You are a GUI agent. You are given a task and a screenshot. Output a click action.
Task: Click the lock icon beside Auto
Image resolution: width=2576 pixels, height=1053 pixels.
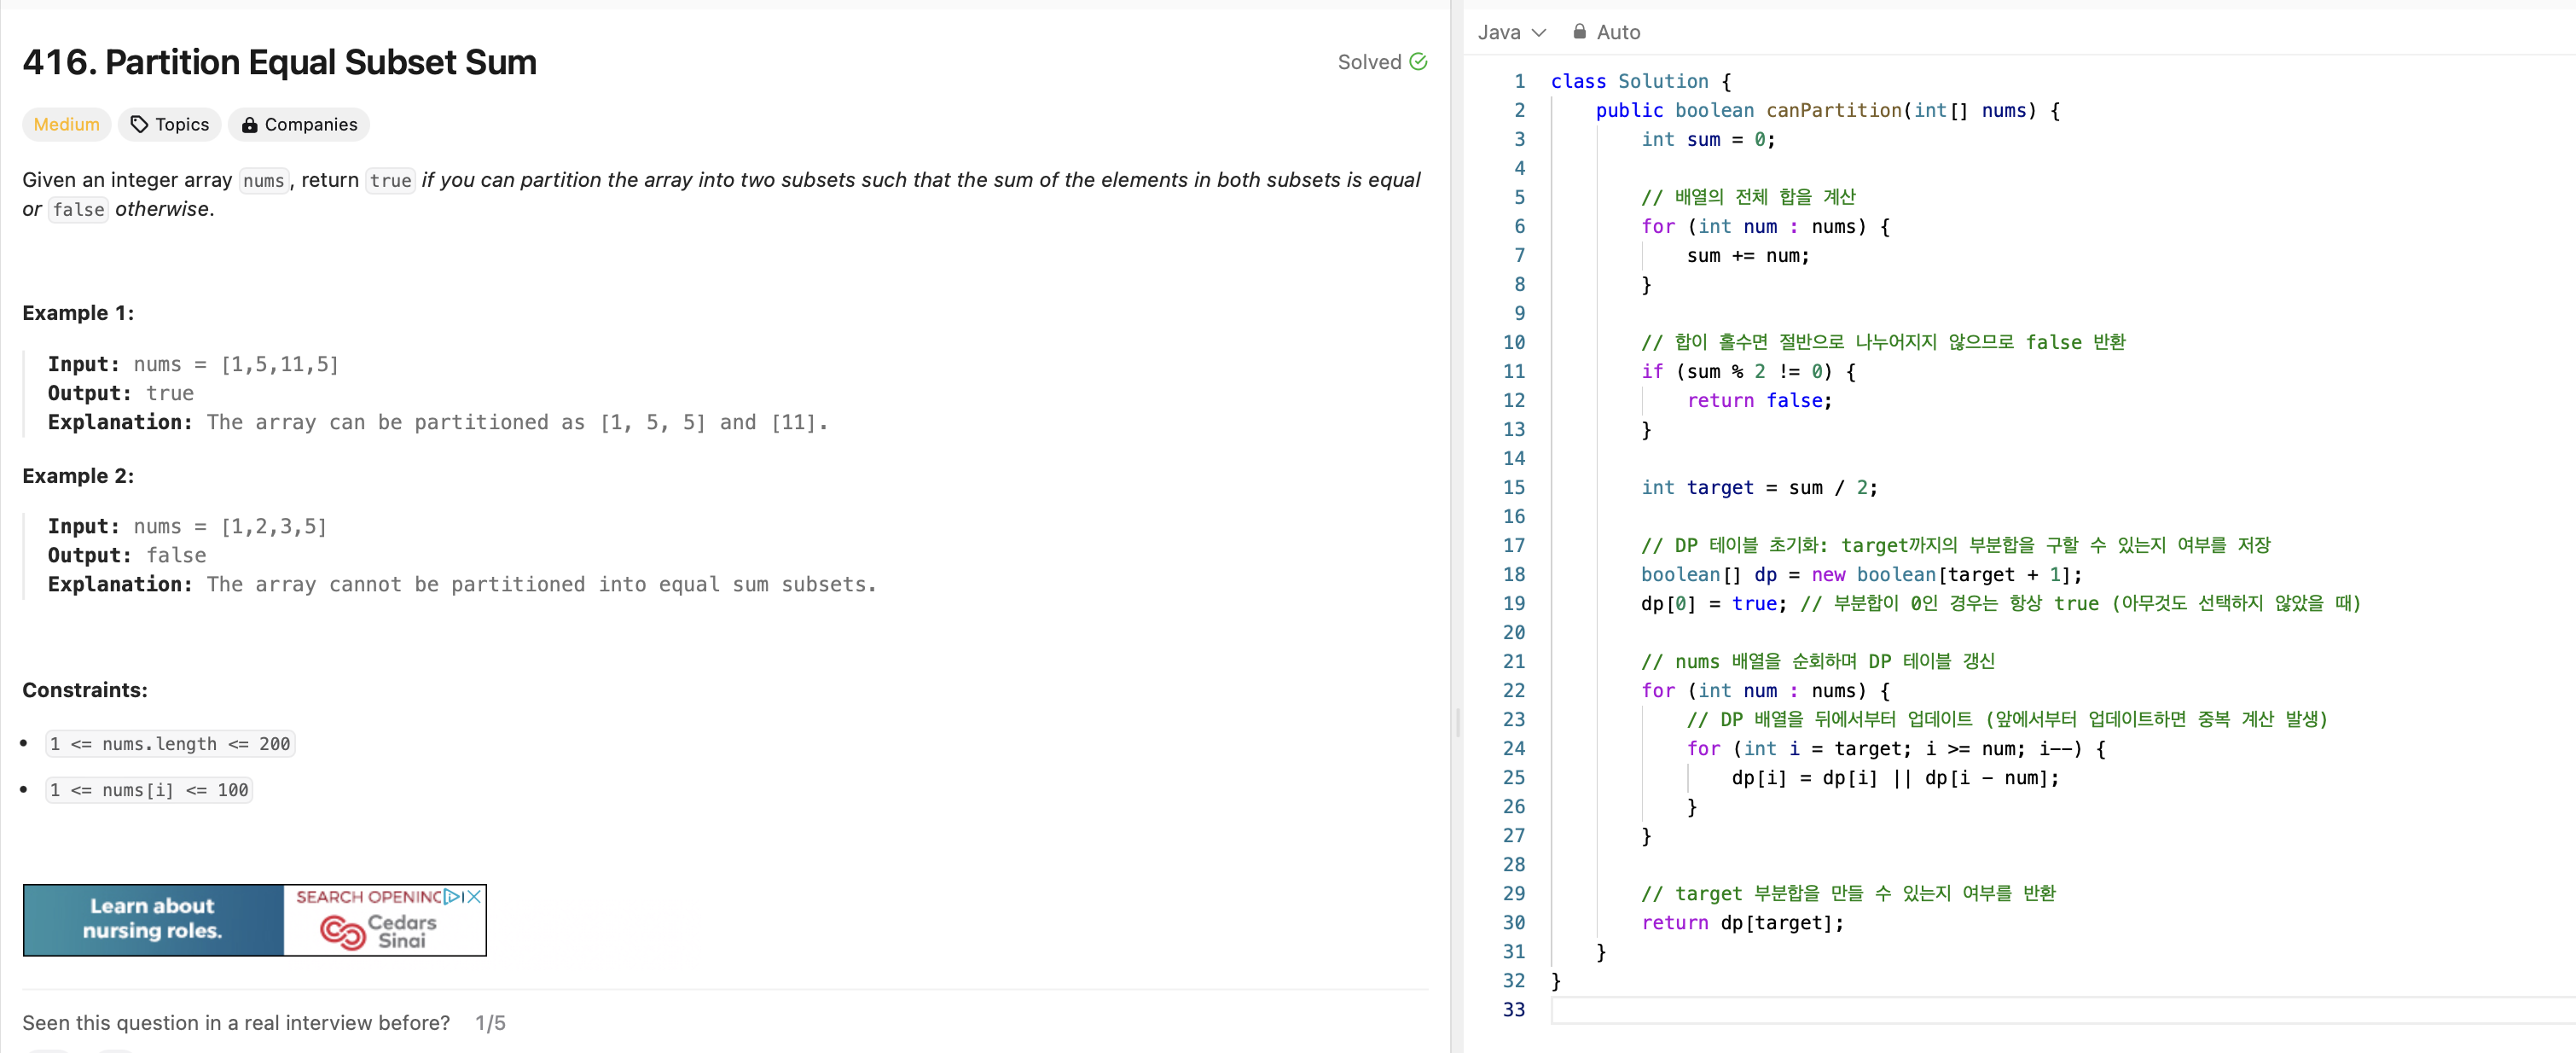(x=1579, y=32)
